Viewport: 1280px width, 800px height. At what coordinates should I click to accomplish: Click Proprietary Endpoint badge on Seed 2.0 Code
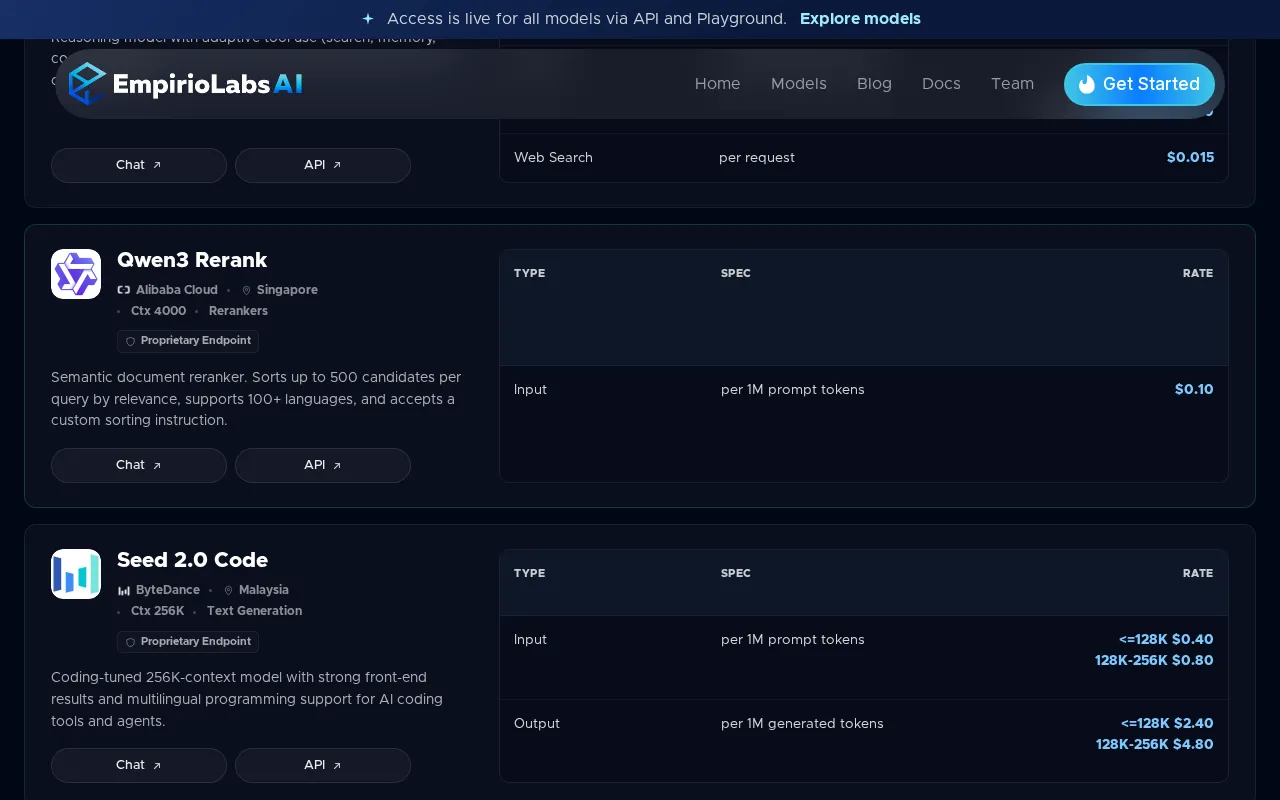[x=188, y=641]
